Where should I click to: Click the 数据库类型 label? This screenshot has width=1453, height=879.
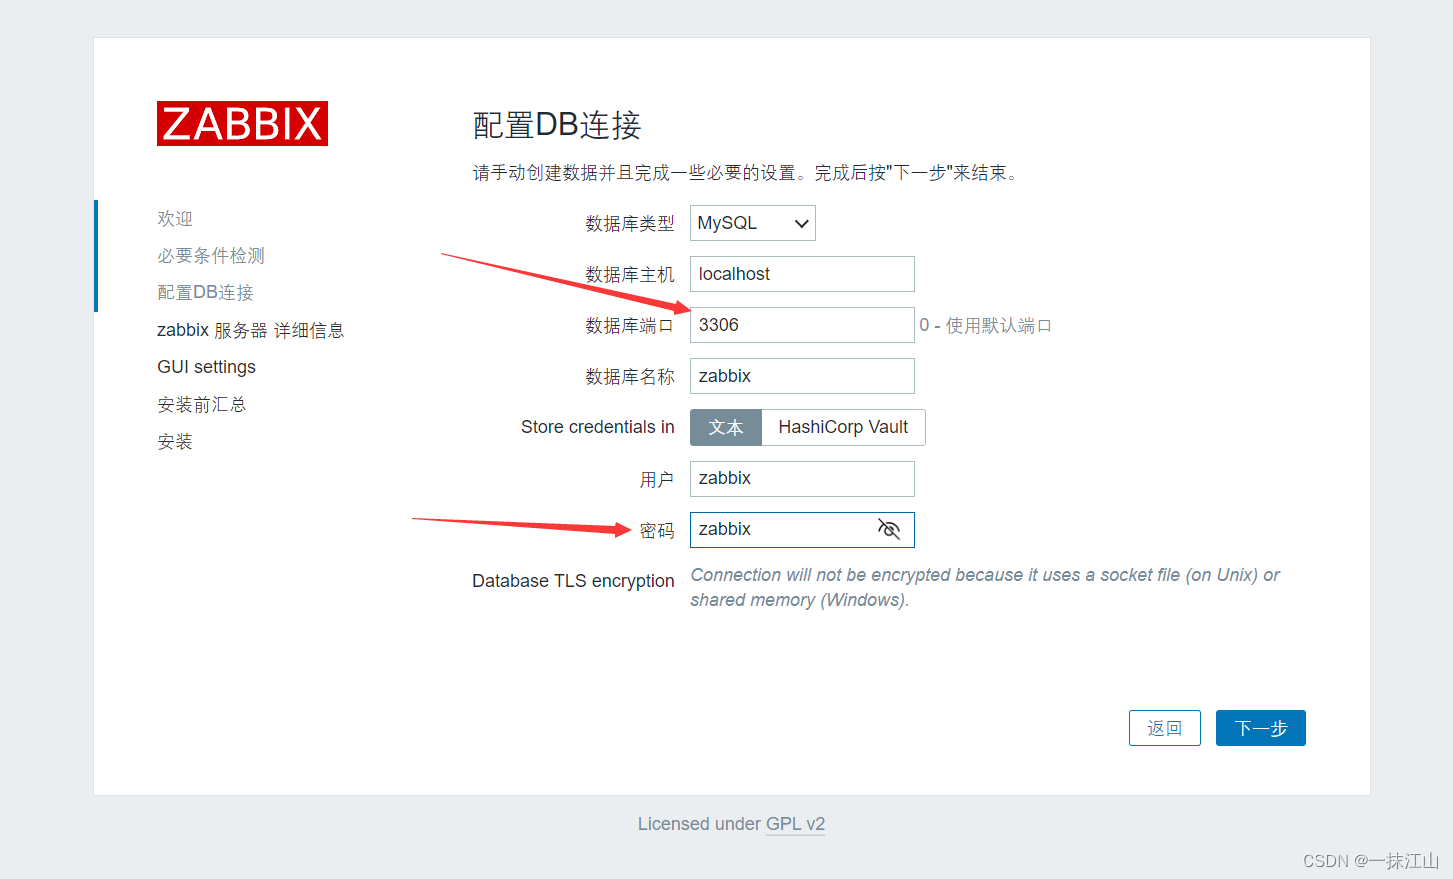(x=630, y=224)
